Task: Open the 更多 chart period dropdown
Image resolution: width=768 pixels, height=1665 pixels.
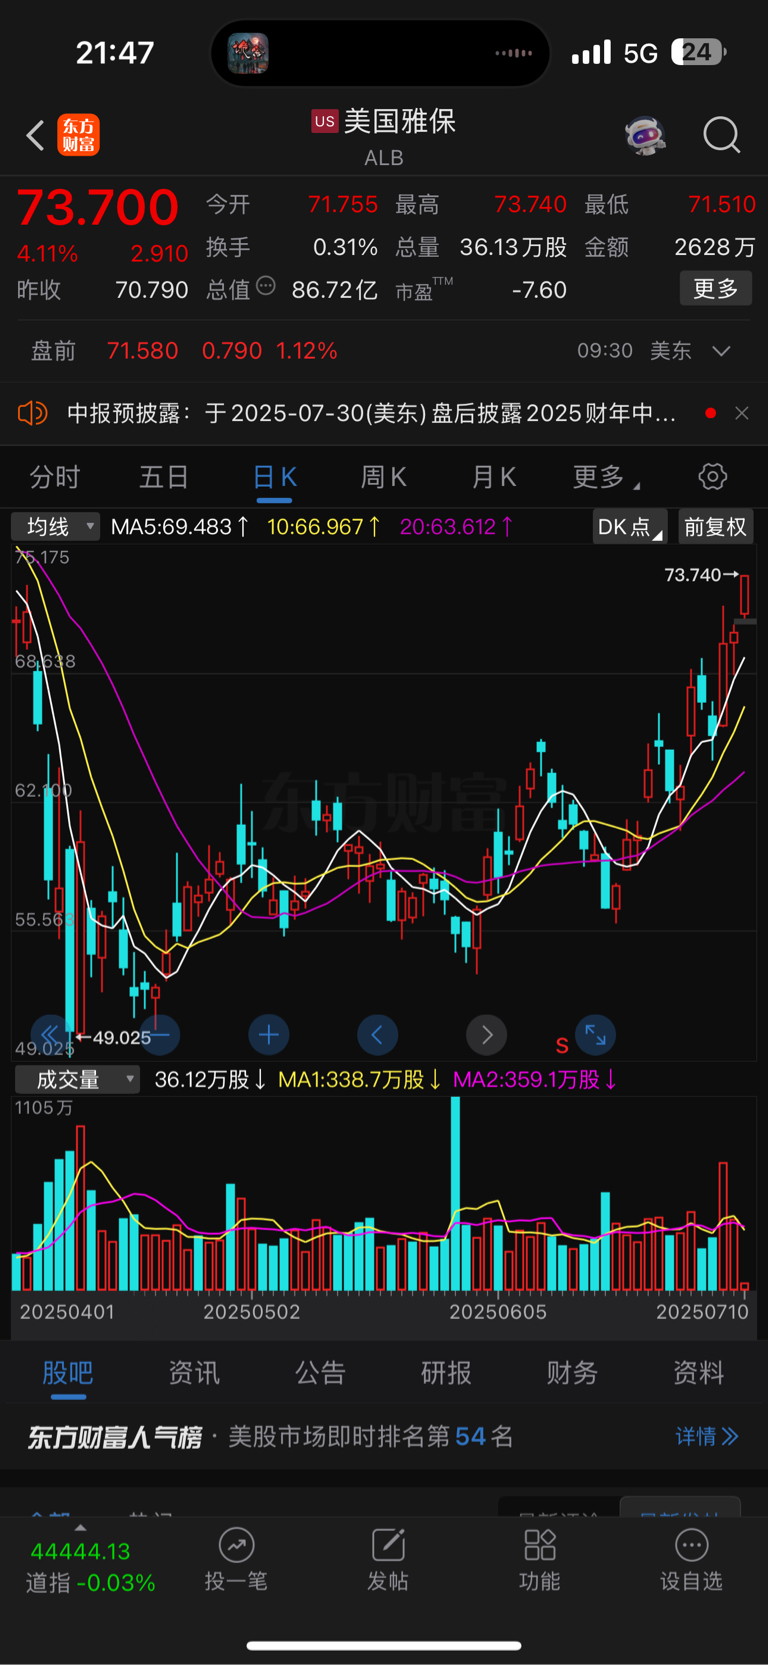Action: point(606,477)
